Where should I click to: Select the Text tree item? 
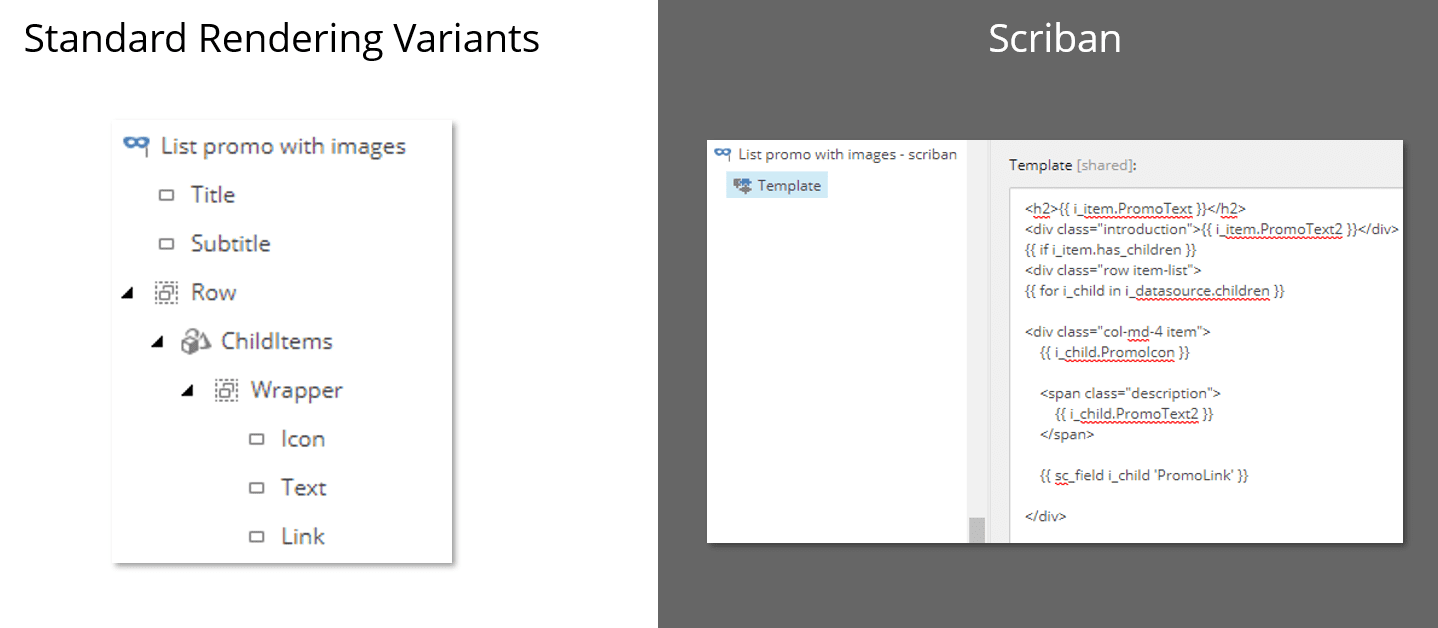point(303,488)
